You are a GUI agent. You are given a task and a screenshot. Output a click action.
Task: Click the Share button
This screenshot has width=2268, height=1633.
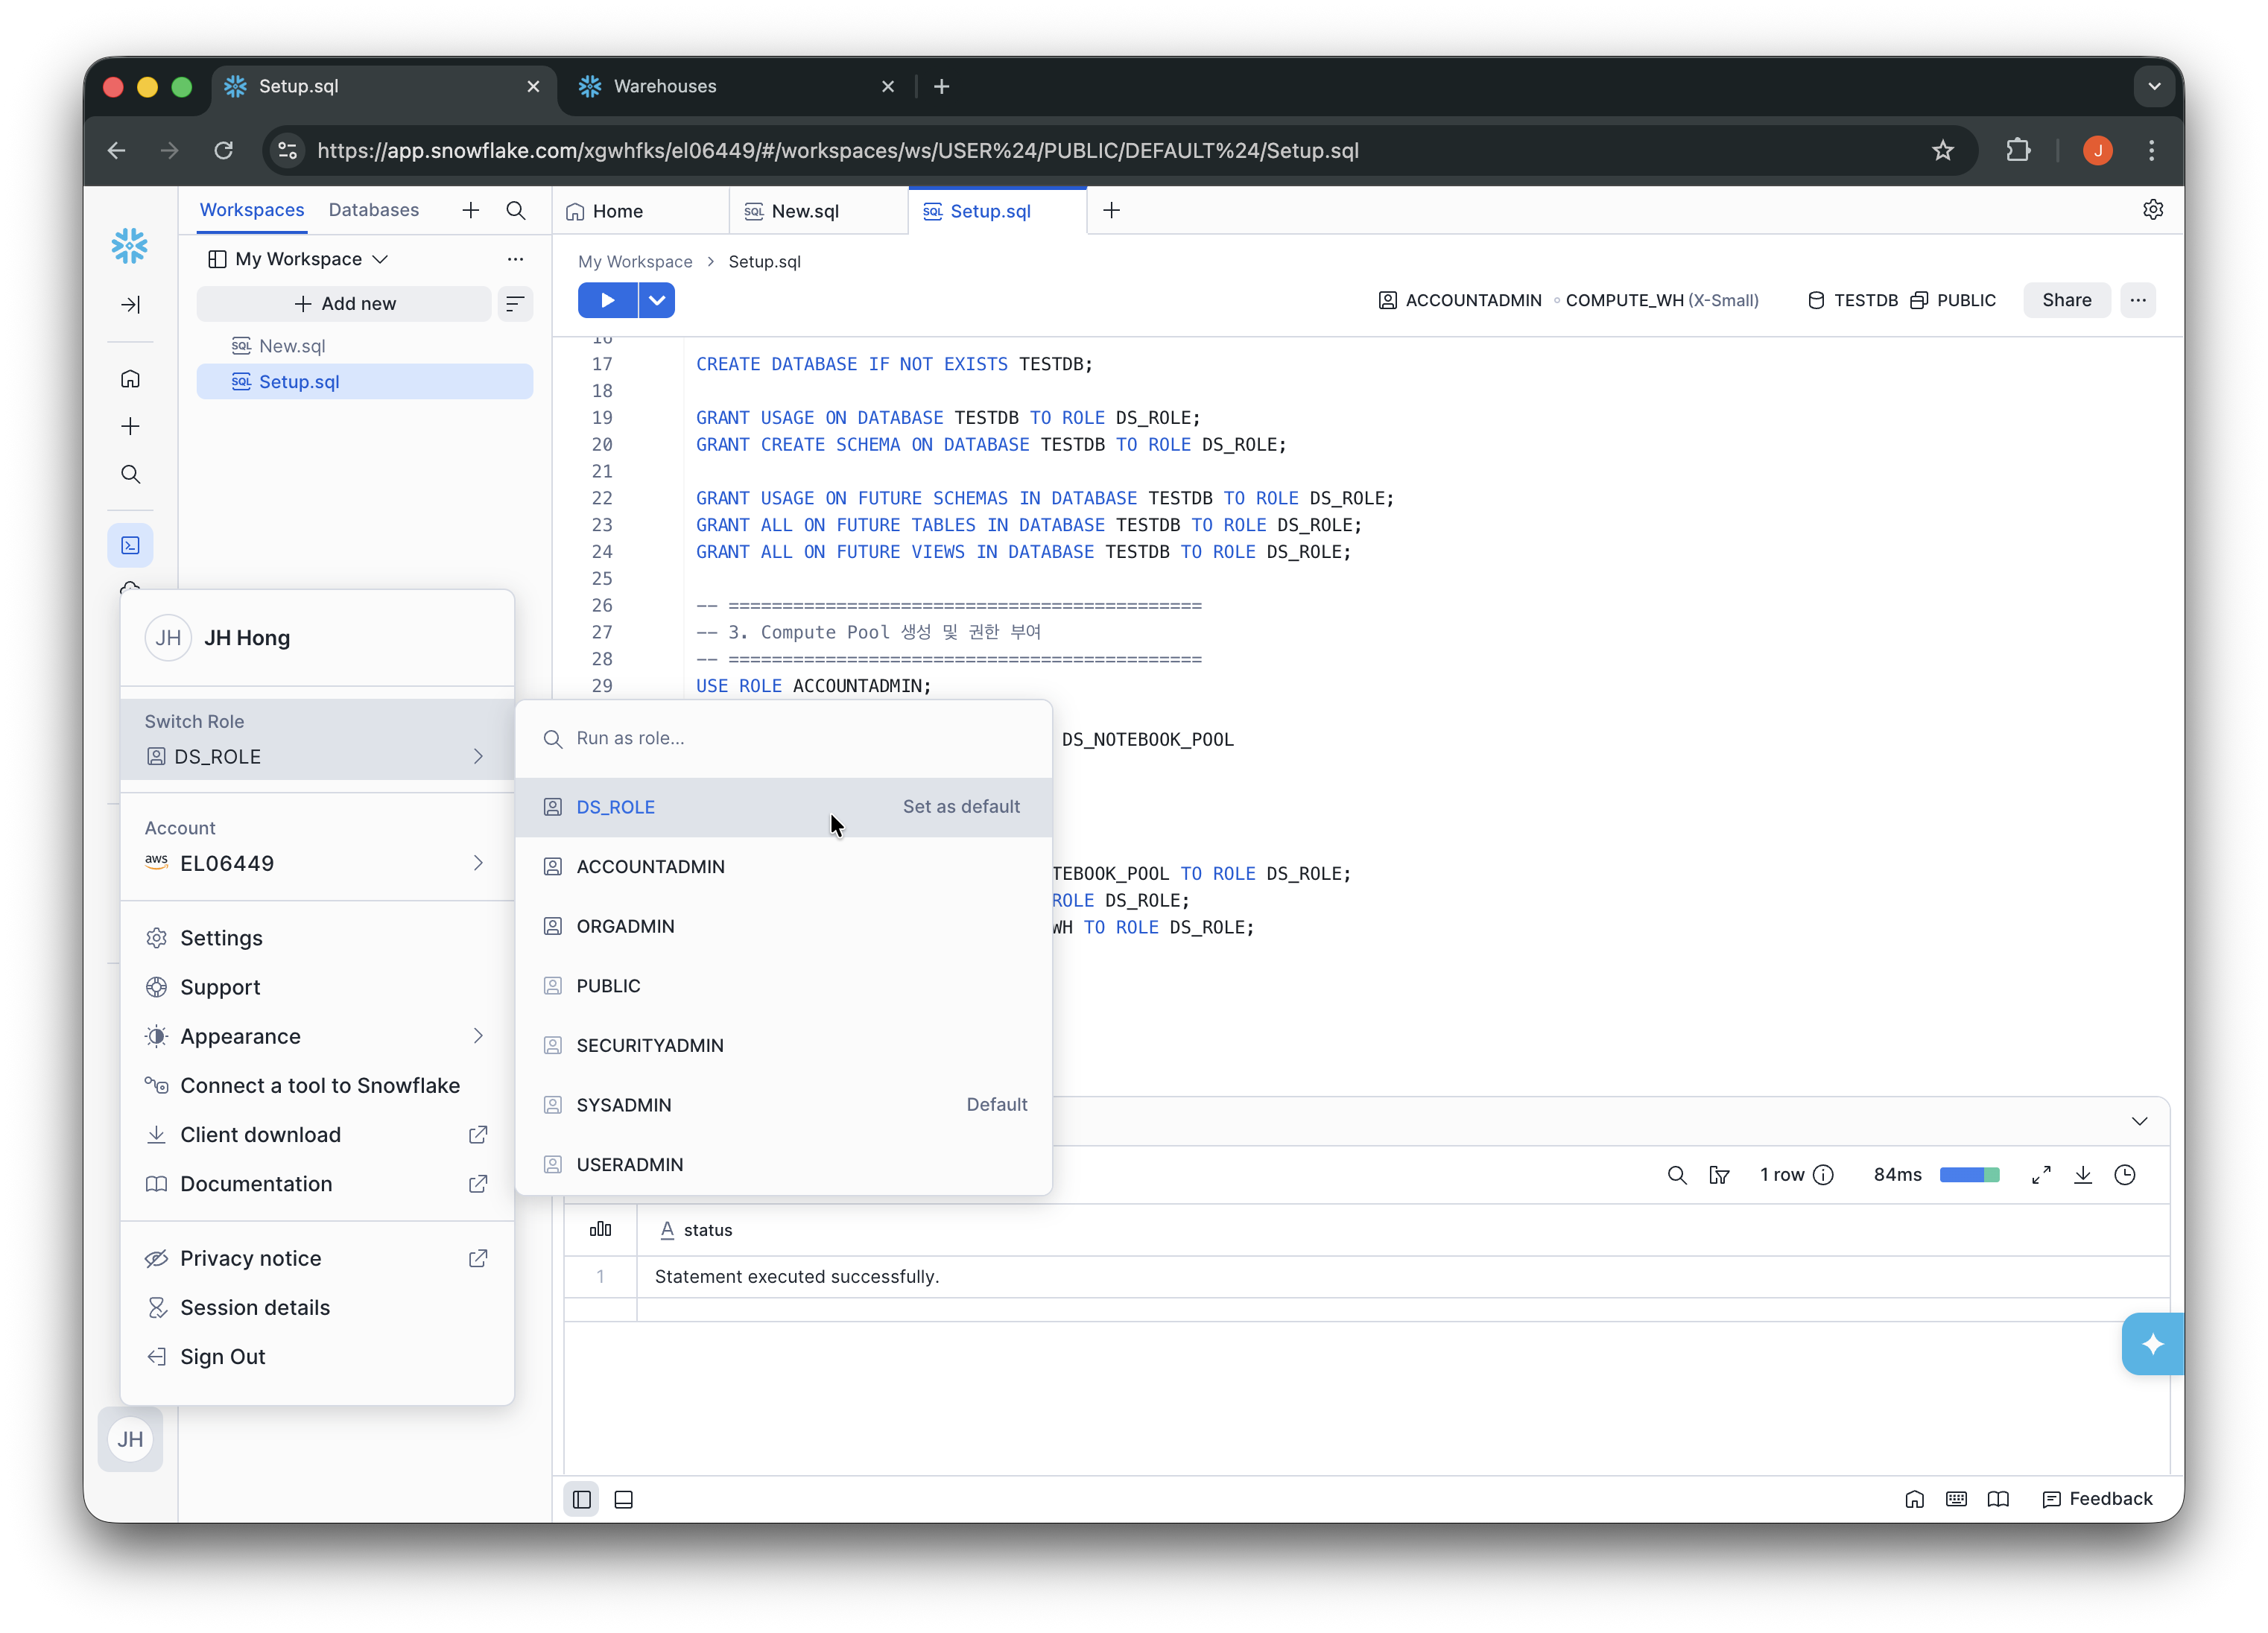2066,300
